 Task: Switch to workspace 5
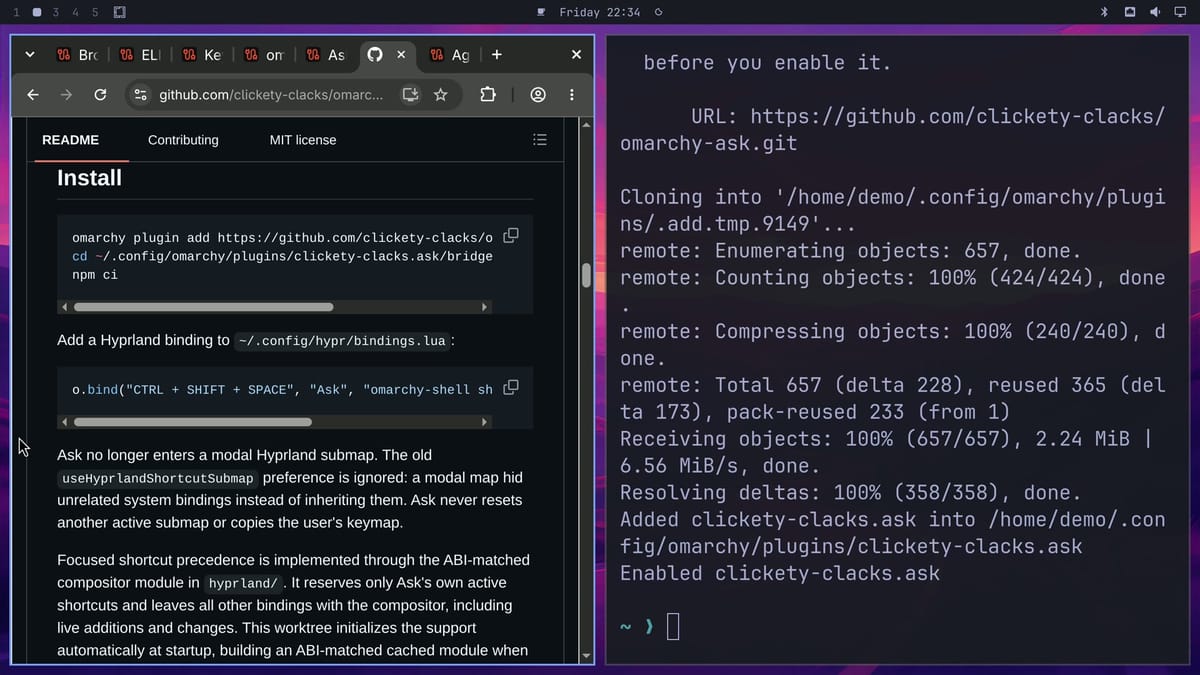pyautogui.click(x=95, y=12)
